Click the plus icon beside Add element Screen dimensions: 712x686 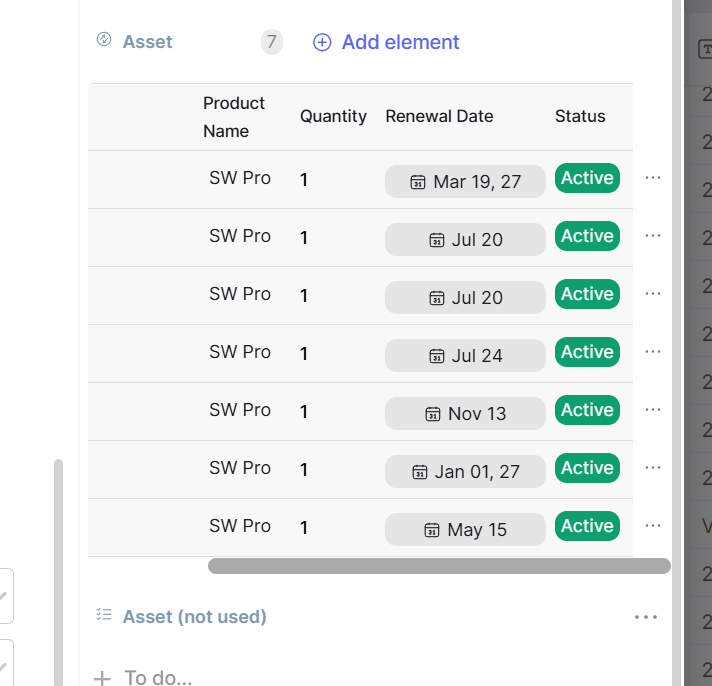point(322,42)
